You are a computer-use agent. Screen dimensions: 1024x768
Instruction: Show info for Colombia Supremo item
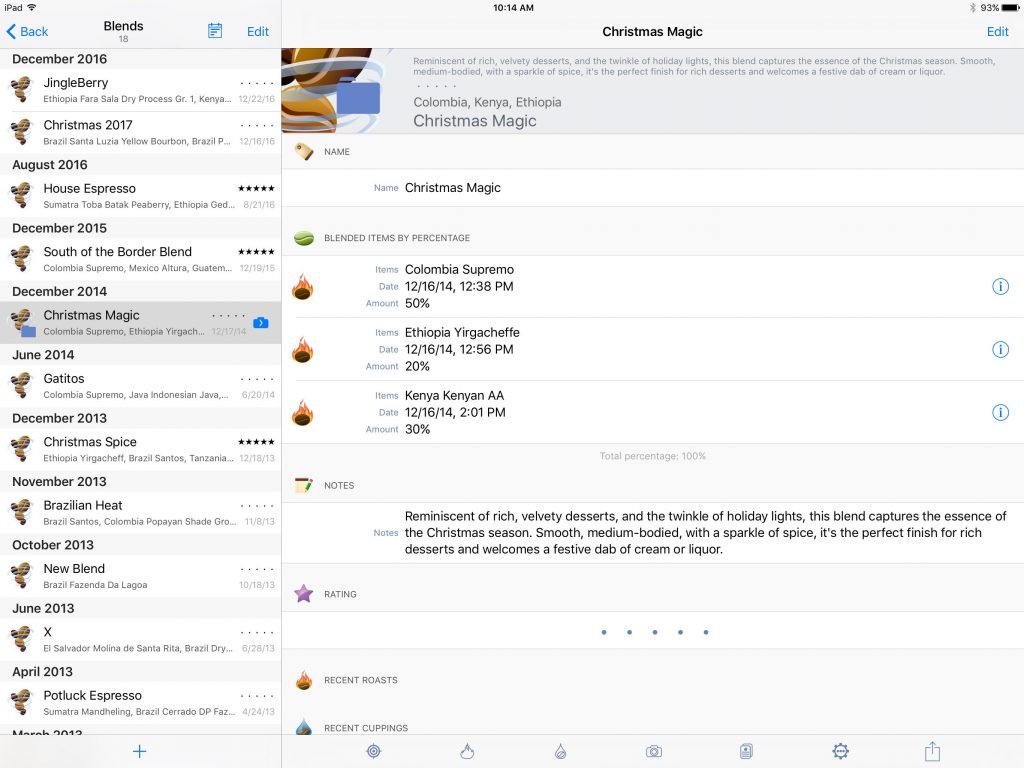click(1000, 287)
